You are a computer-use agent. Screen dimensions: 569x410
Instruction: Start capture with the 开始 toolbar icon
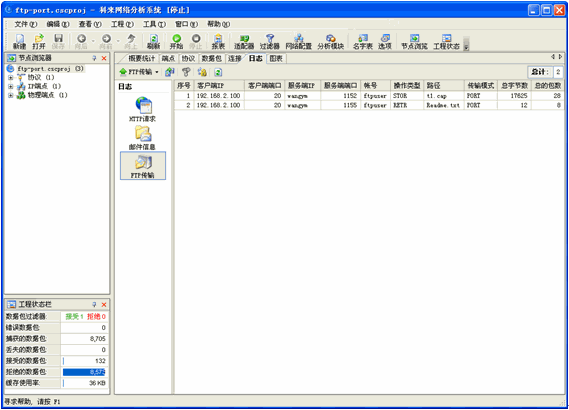click(x=176, y=42)
